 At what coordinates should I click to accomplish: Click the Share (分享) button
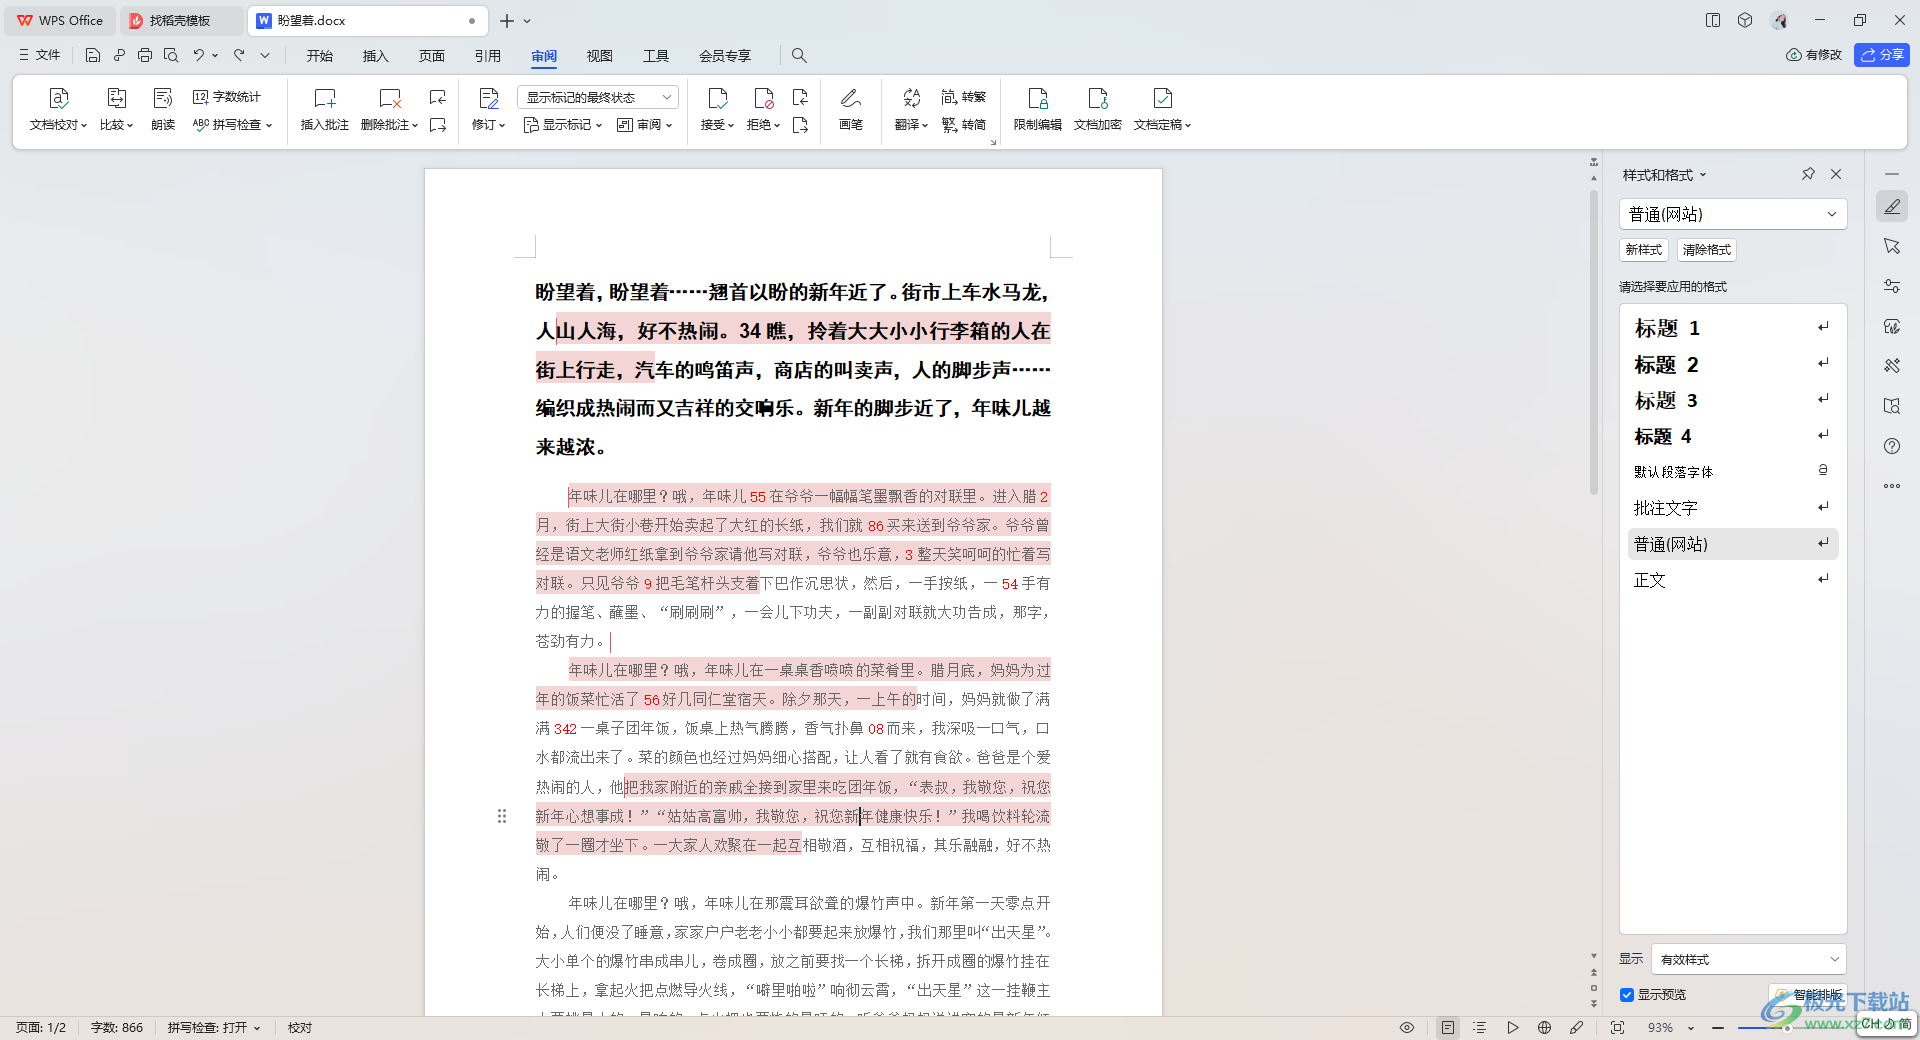pyautogui.click(x=1882, y=55)
